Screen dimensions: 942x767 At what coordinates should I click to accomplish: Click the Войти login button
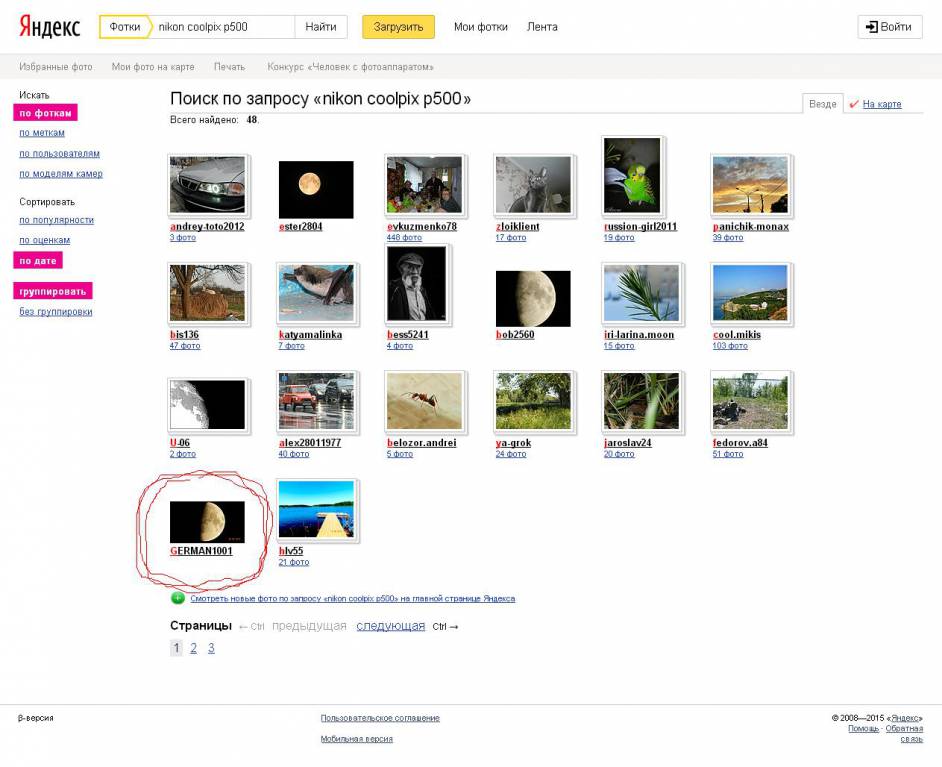889,27
